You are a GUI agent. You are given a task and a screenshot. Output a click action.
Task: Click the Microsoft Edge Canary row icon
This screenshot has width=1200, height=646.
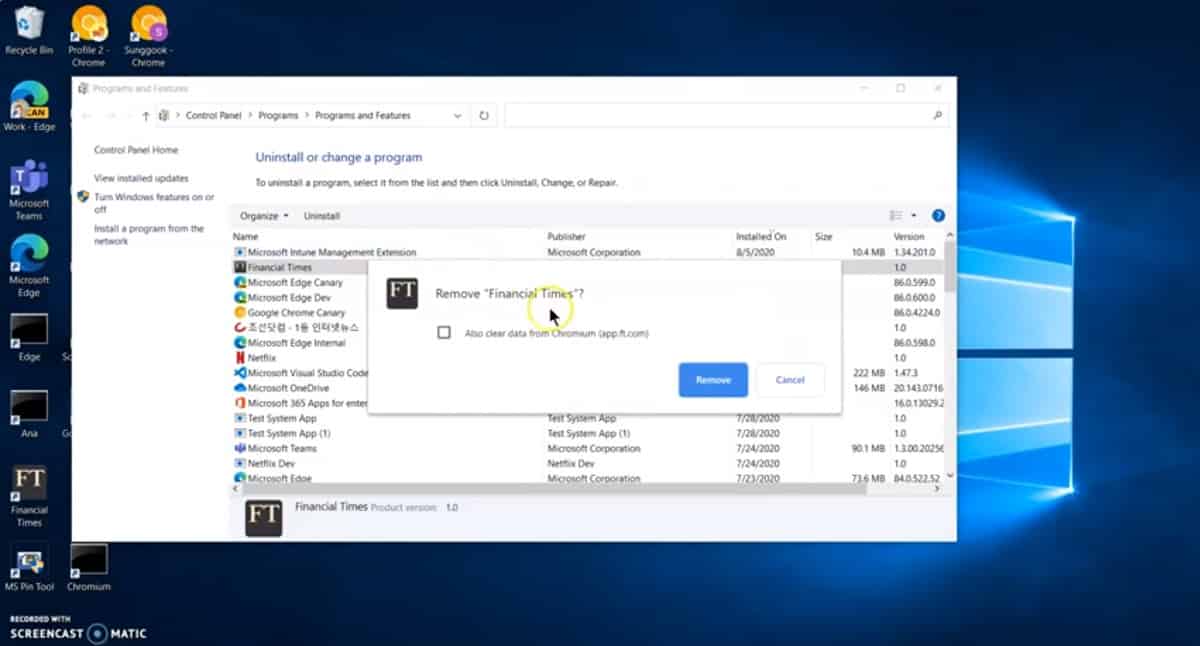[240, 283]
